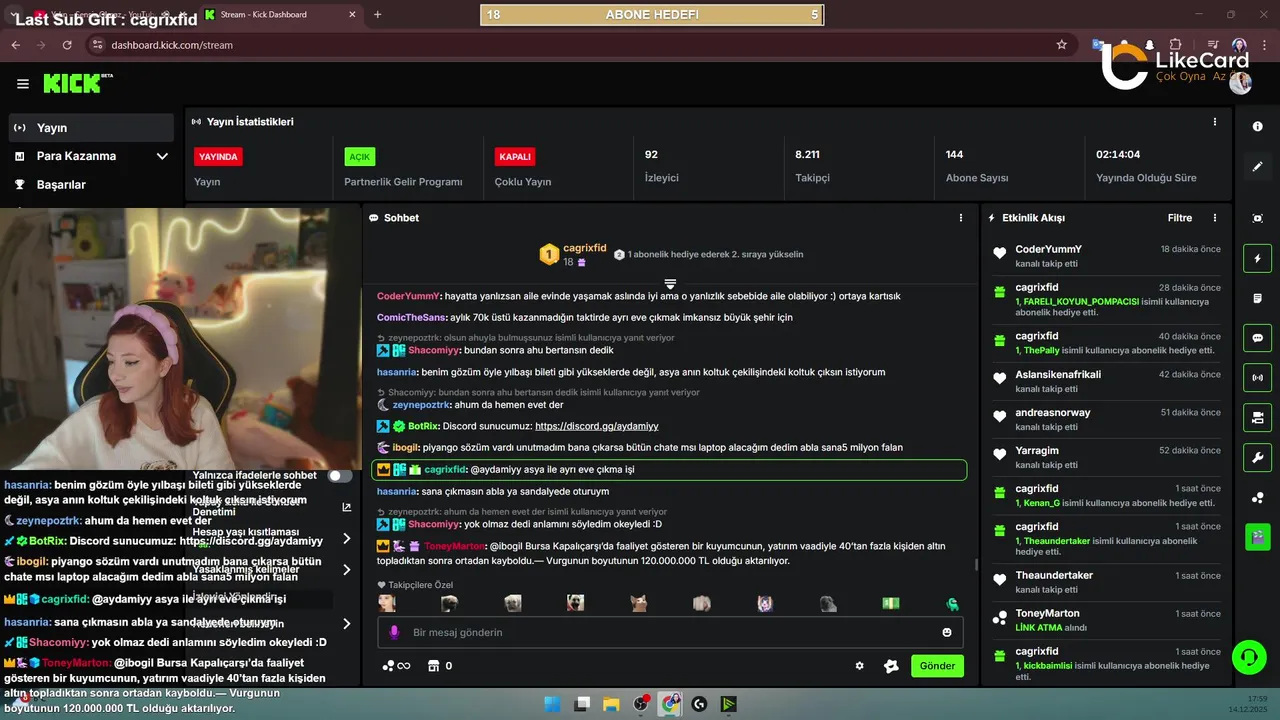Viewport: 1280px width, 720px height.
Task: Click the camera layout icon in the right sidebar
Action: tap(1258, 418)
